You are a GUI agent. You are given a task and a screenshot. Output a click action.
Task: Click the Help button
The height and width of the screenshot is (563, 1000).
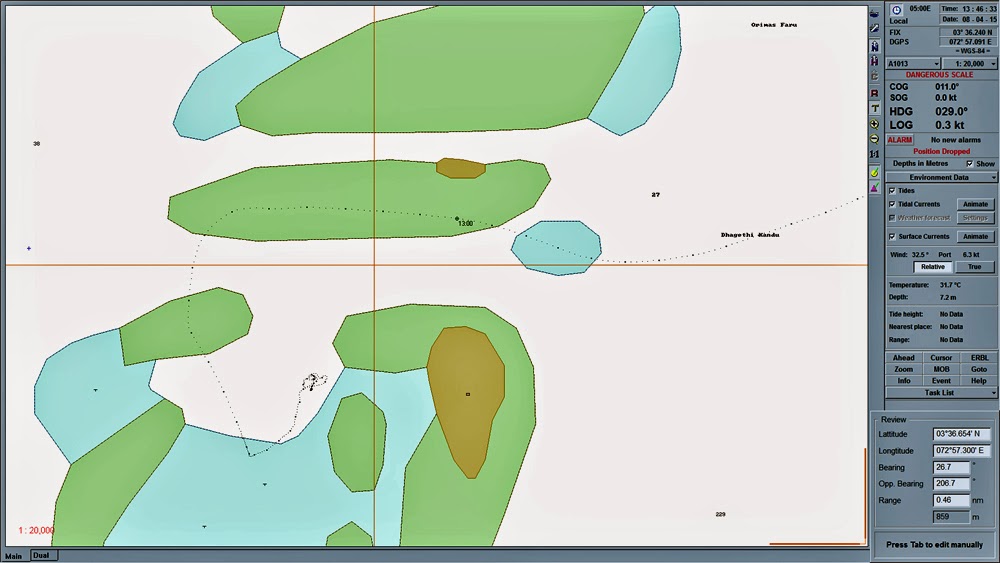(x=979, y=381)
